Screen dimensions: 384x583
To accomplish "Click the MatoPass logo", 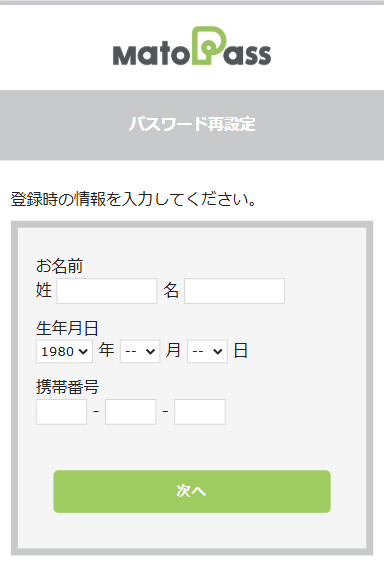I will pyautogui.click(x=192, y=46).
